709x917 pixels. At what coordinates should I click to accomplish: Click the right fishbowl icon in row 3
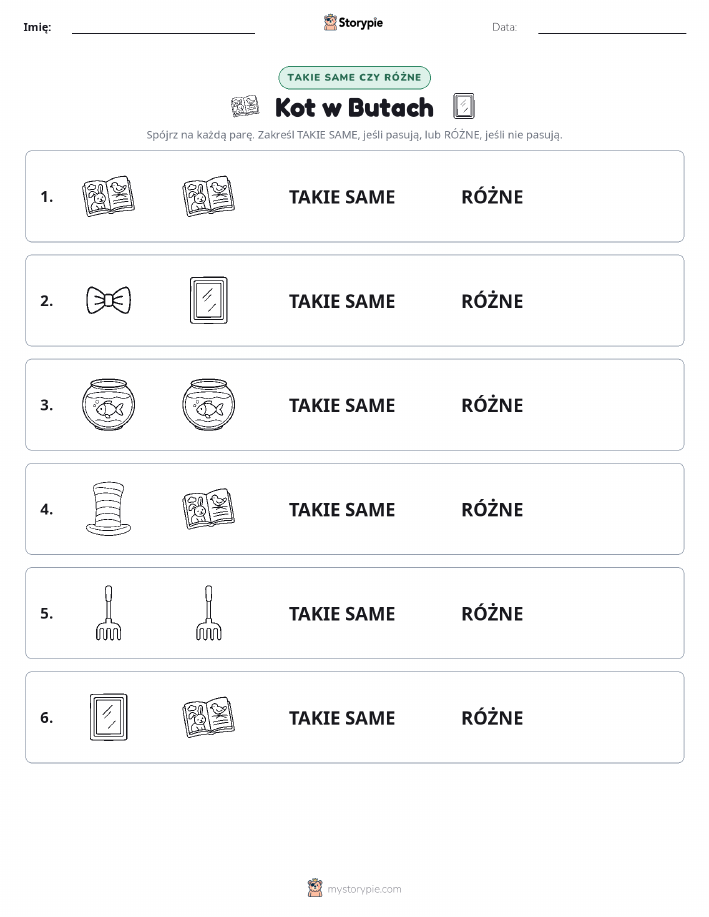click(209, 405)
